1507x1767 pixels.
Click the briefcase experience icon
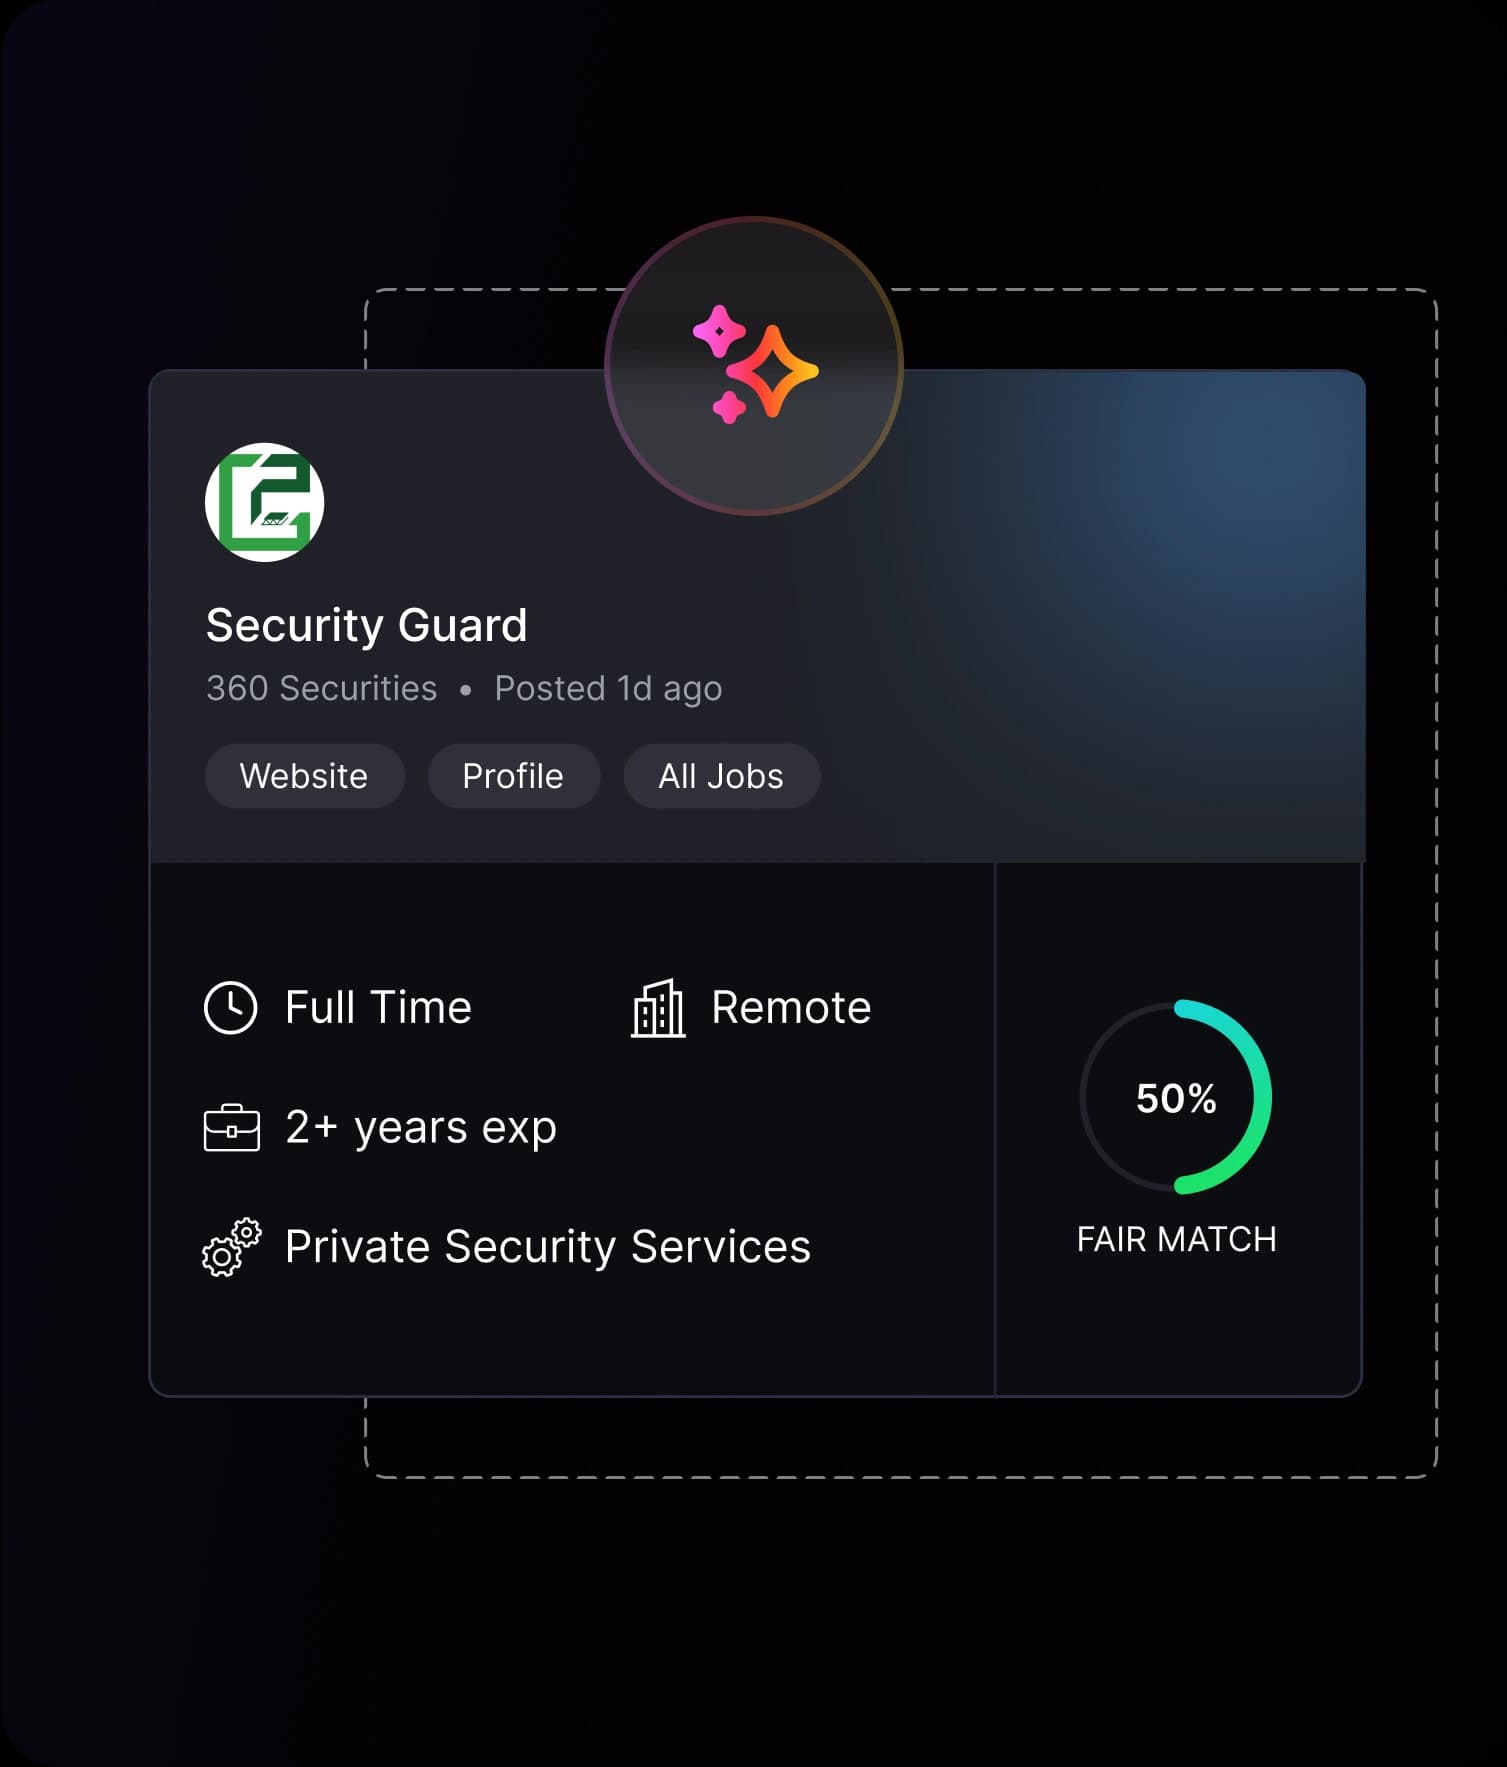(231, 1128)
